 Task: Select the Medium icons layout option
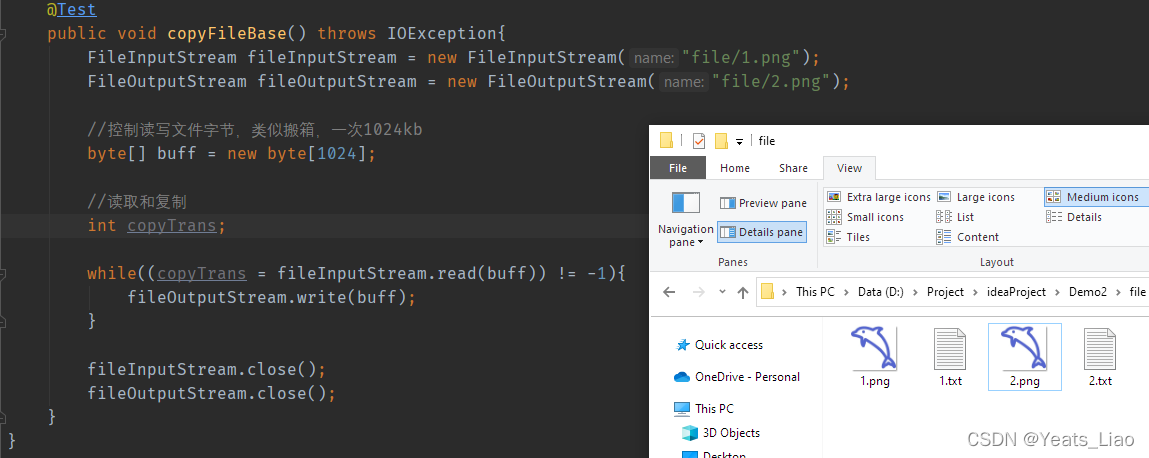click(x=1093, y=197)
